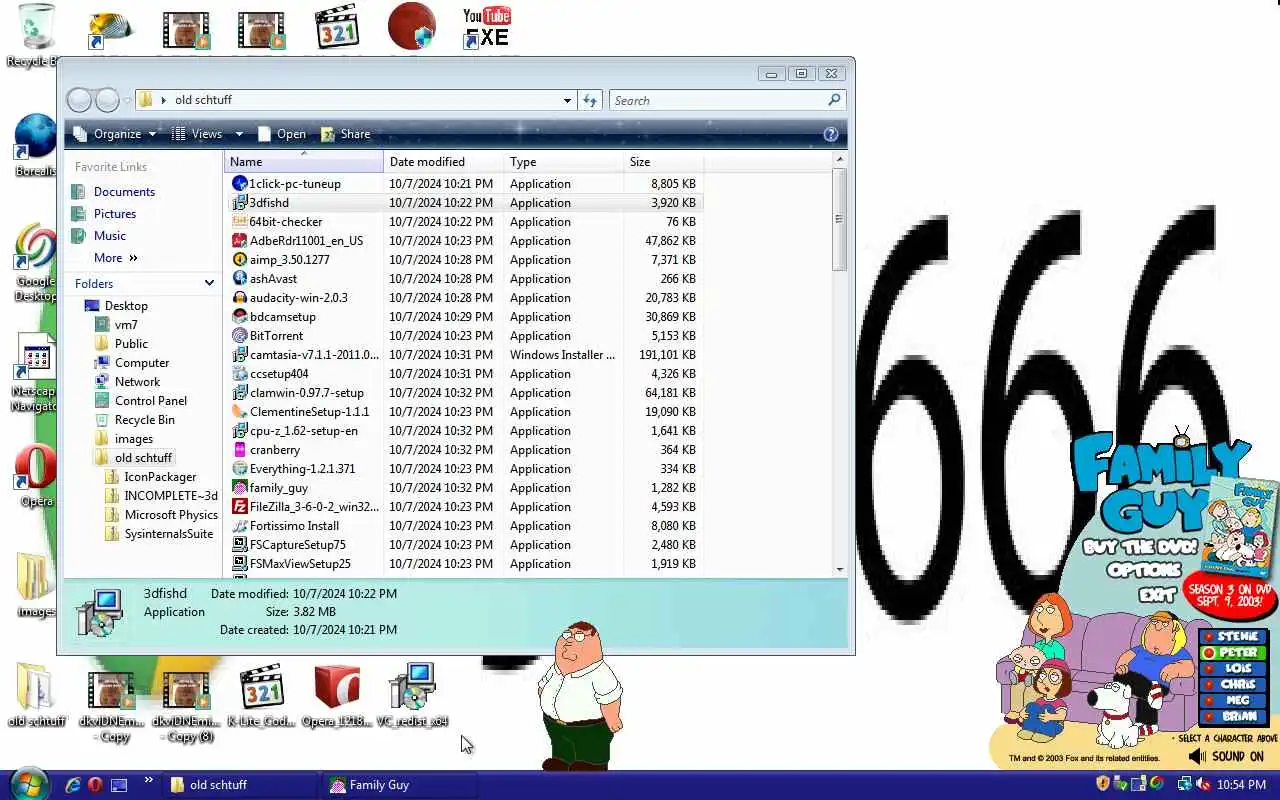
Task: Sort by the Type column header
Action: 564,162
